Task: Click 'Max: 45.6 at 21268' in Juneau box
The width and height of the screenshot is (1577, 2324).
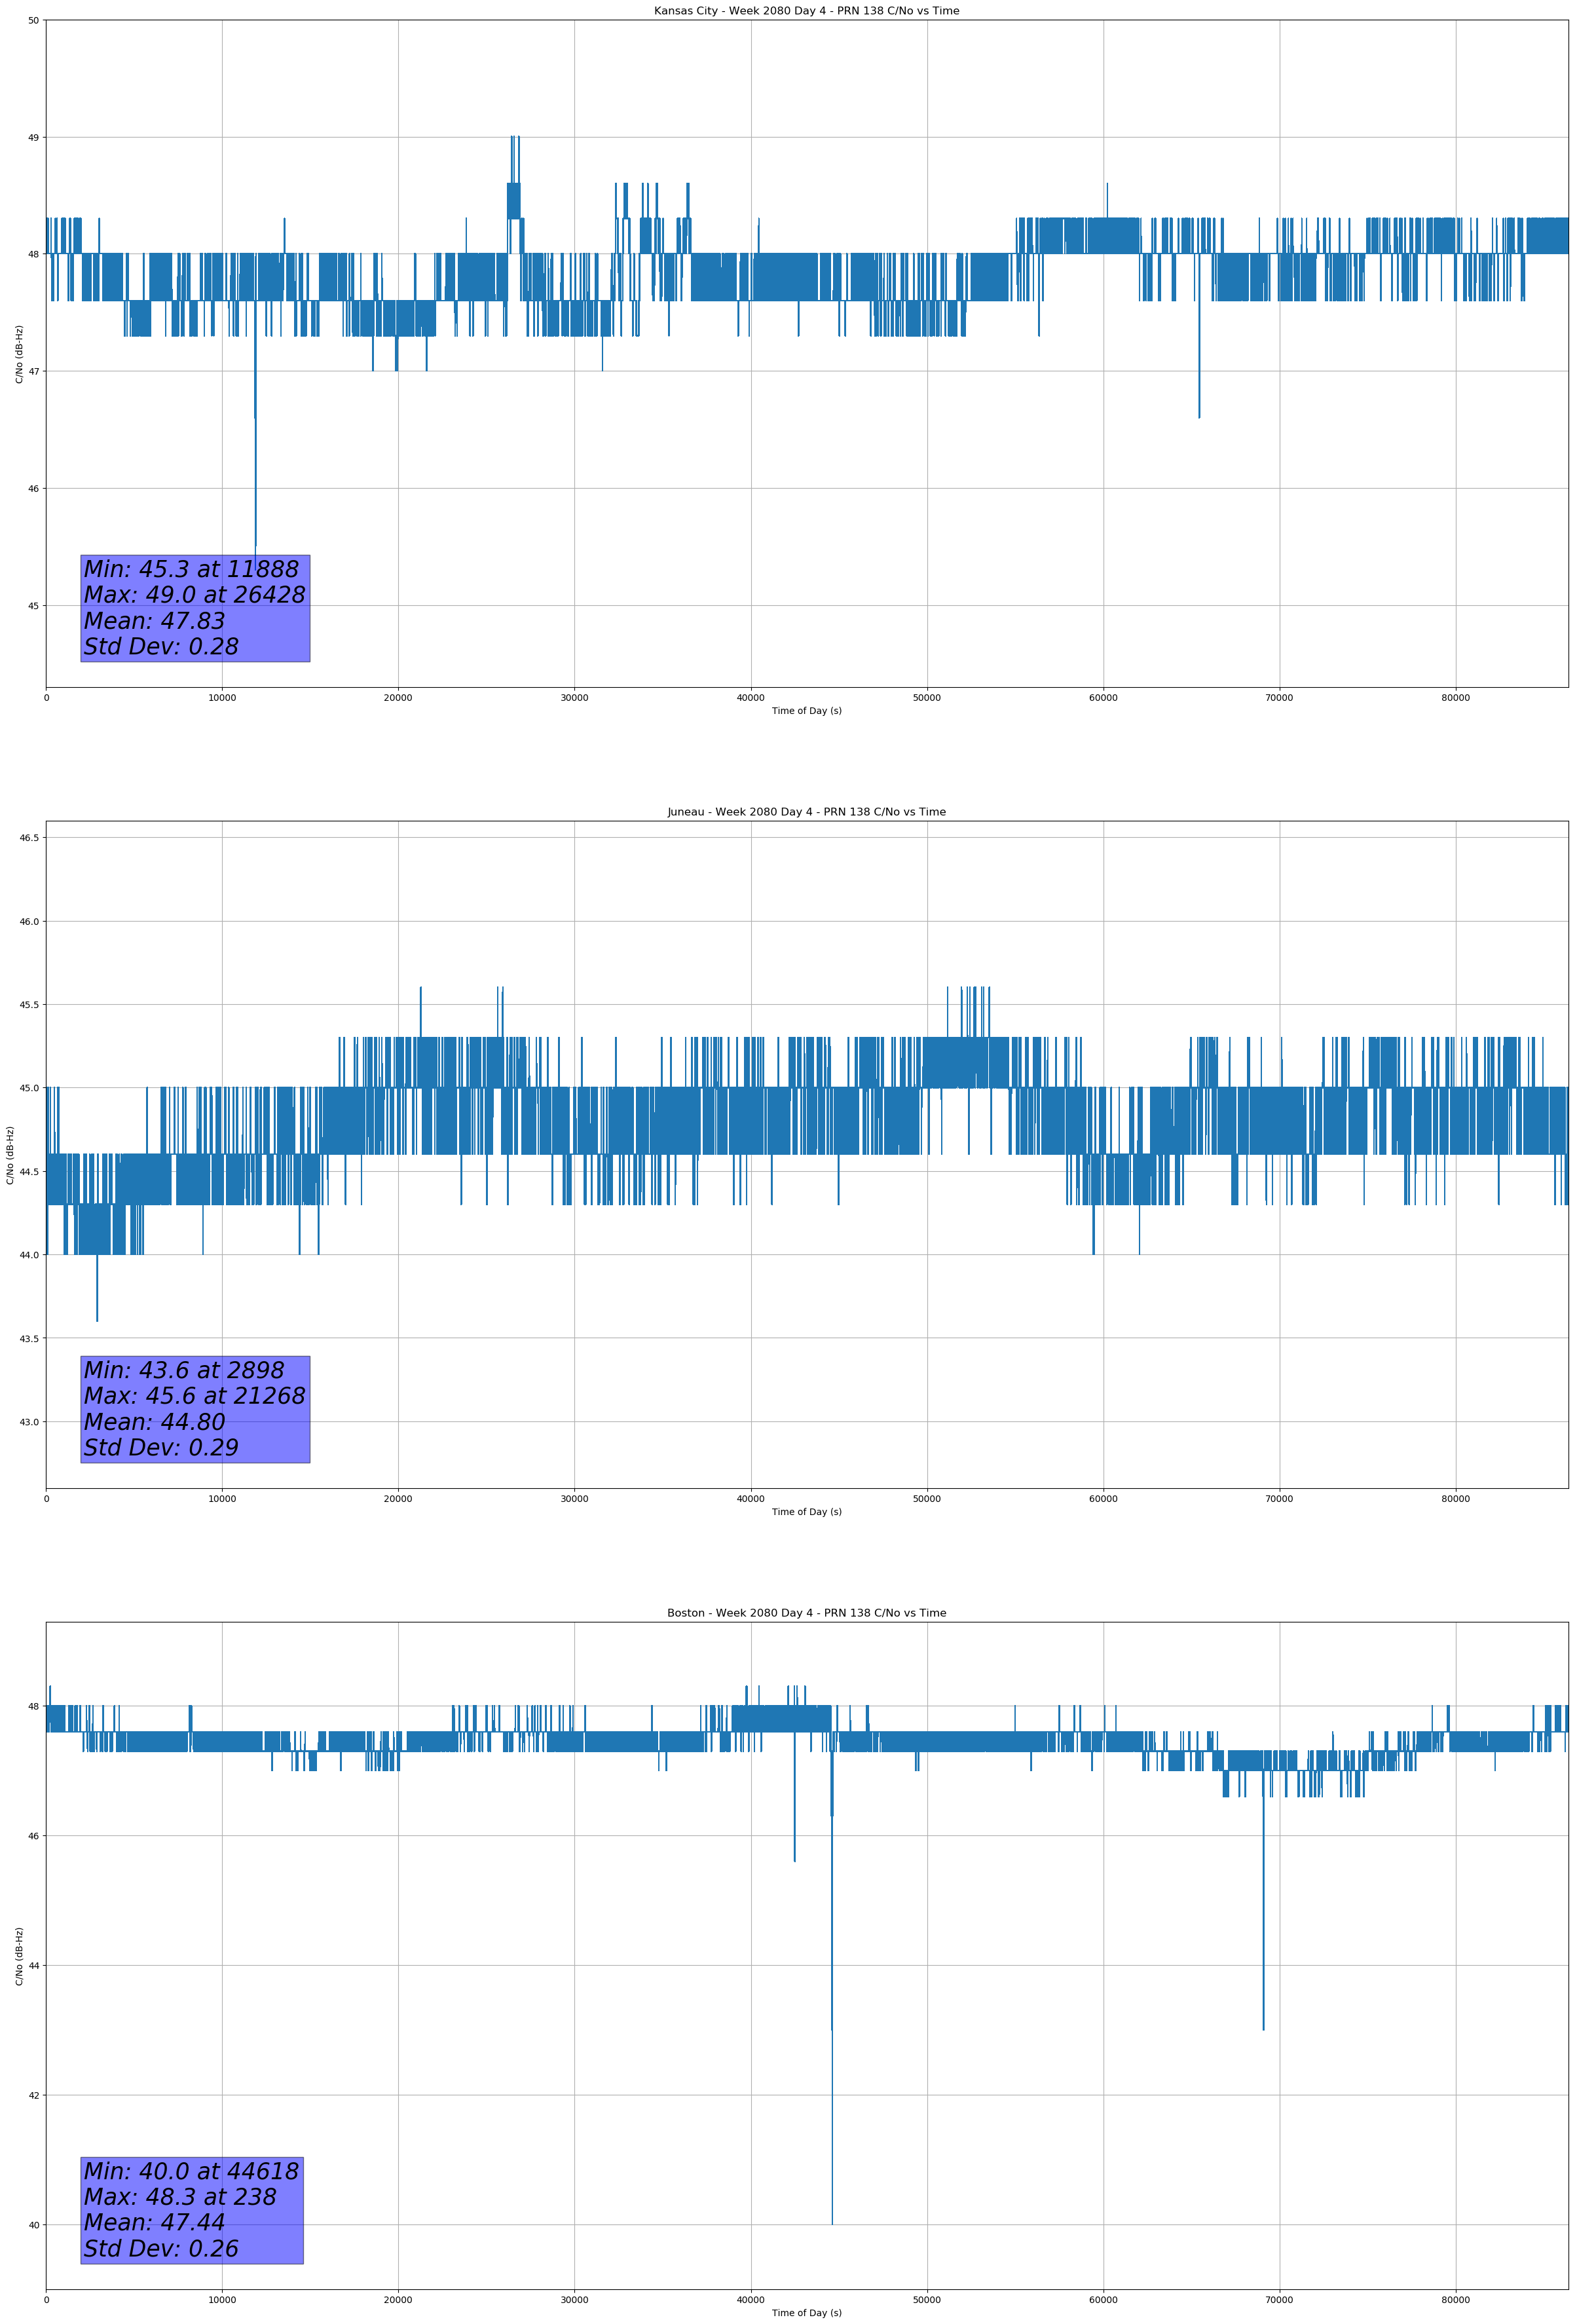Action: (194, 1396)
